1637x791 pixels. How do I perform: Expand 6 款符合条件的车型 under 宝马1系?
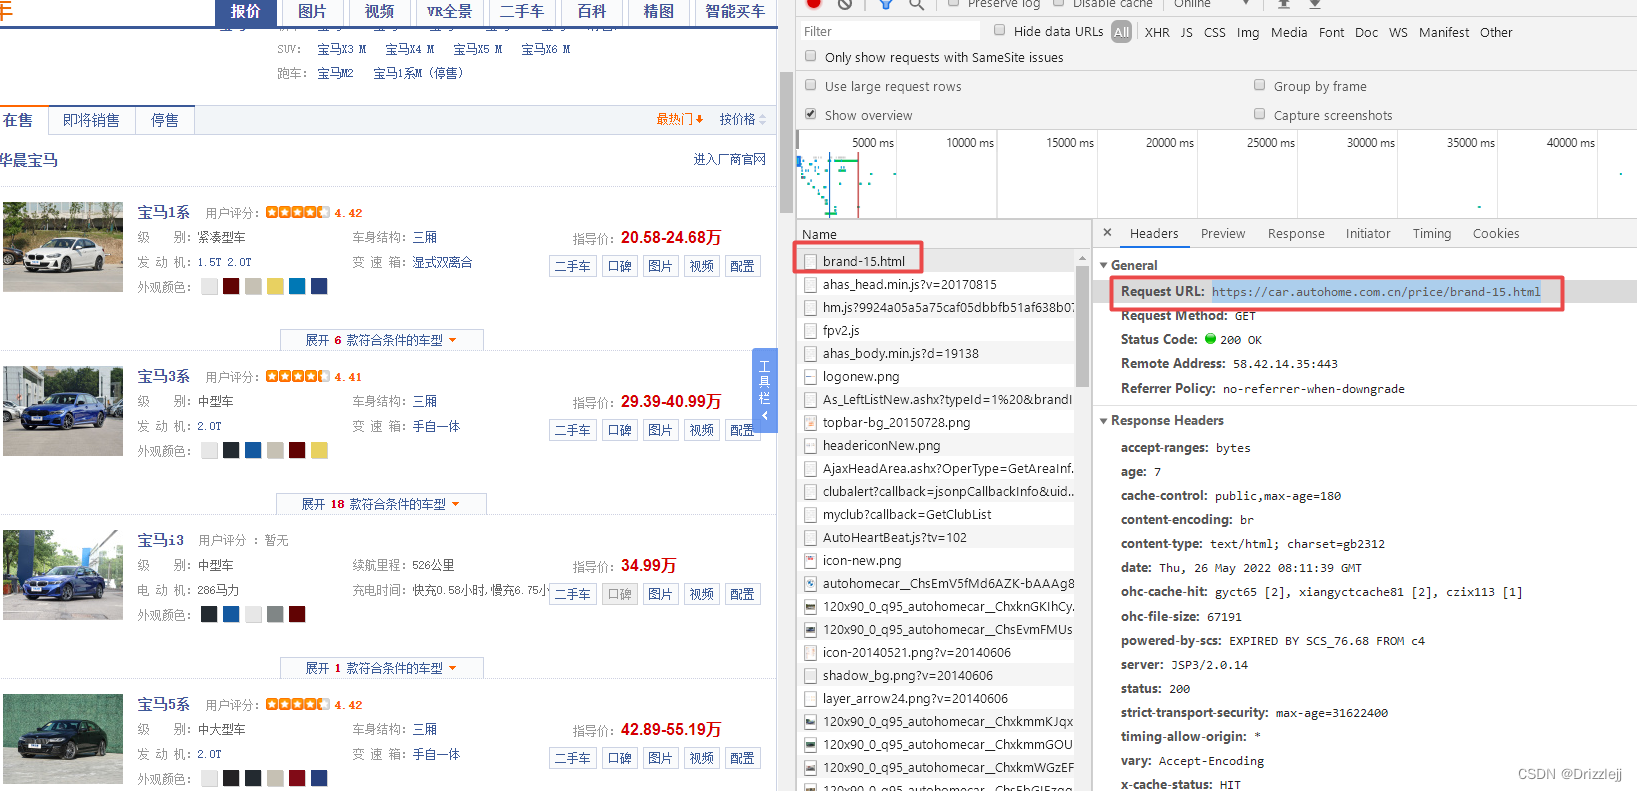381,340
